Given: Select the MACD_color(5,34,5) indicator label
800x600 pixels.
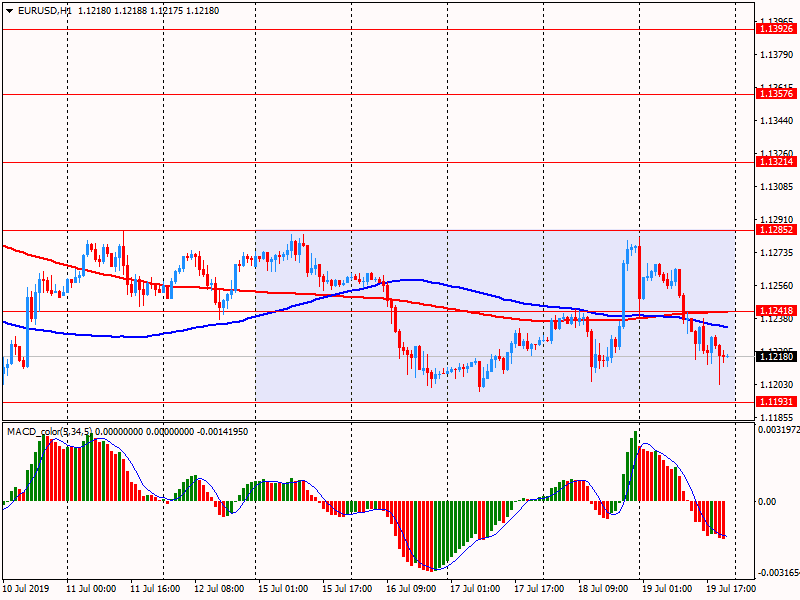Looking at the screenshot, I should click(x=49, y=432).
